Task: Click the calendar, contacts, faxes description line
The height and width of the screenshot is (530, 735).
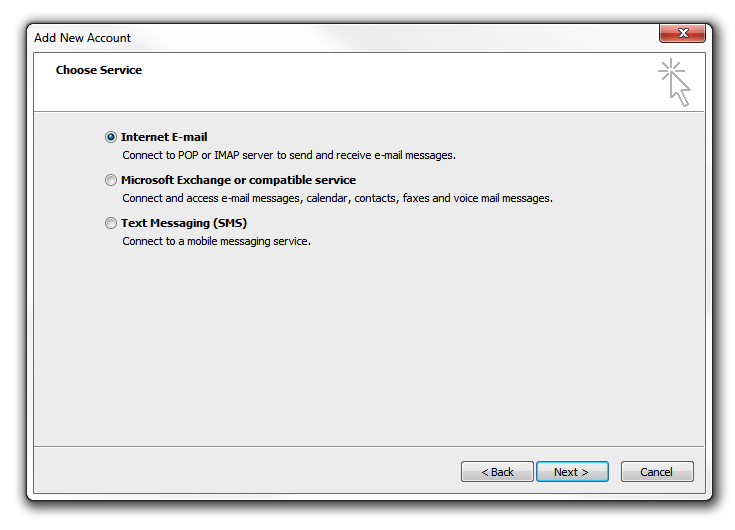Action: coord(338,198)
